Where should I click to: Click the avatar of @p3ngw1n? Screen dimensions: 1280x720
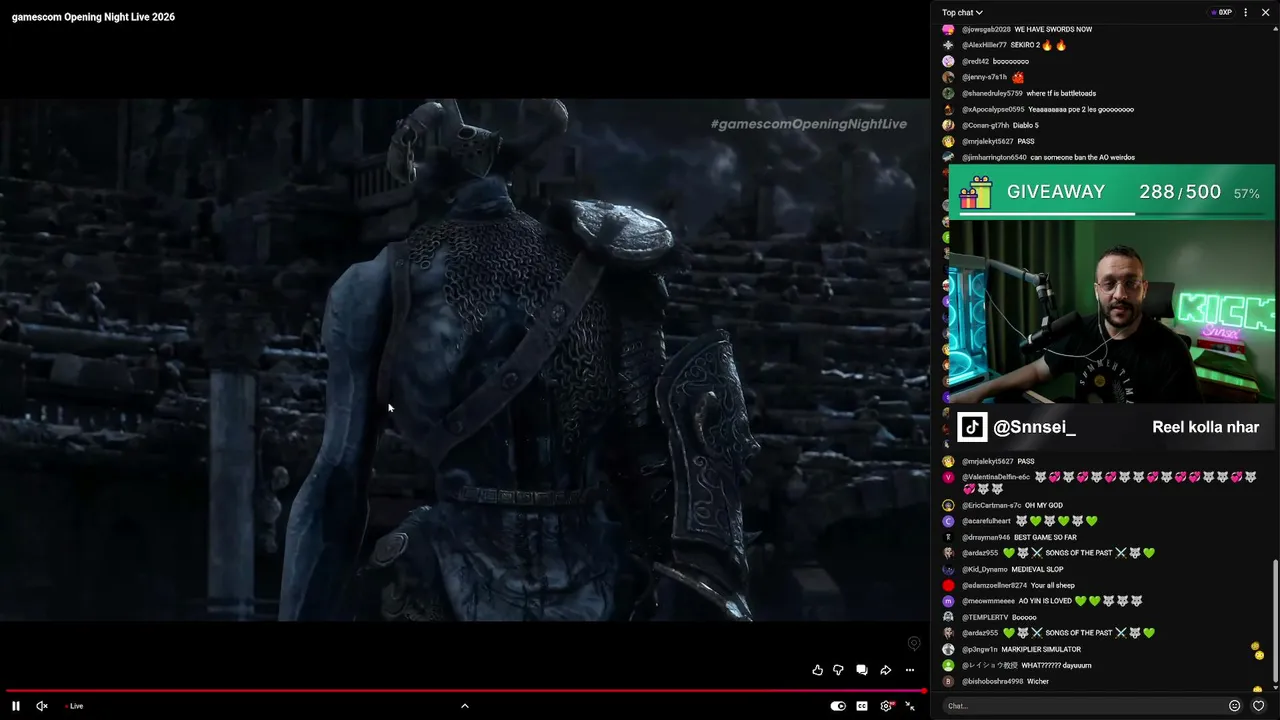948,649
